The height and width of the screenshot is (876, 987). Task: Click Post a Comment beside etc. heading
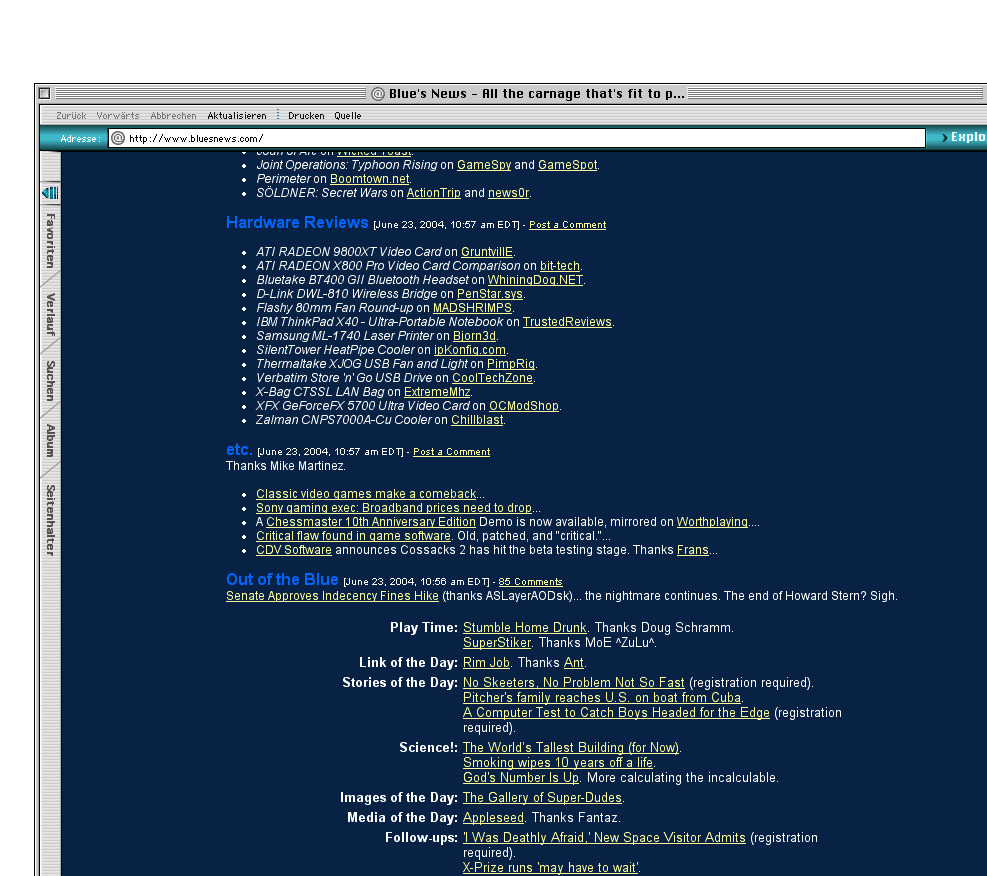[x=451, y=452]
